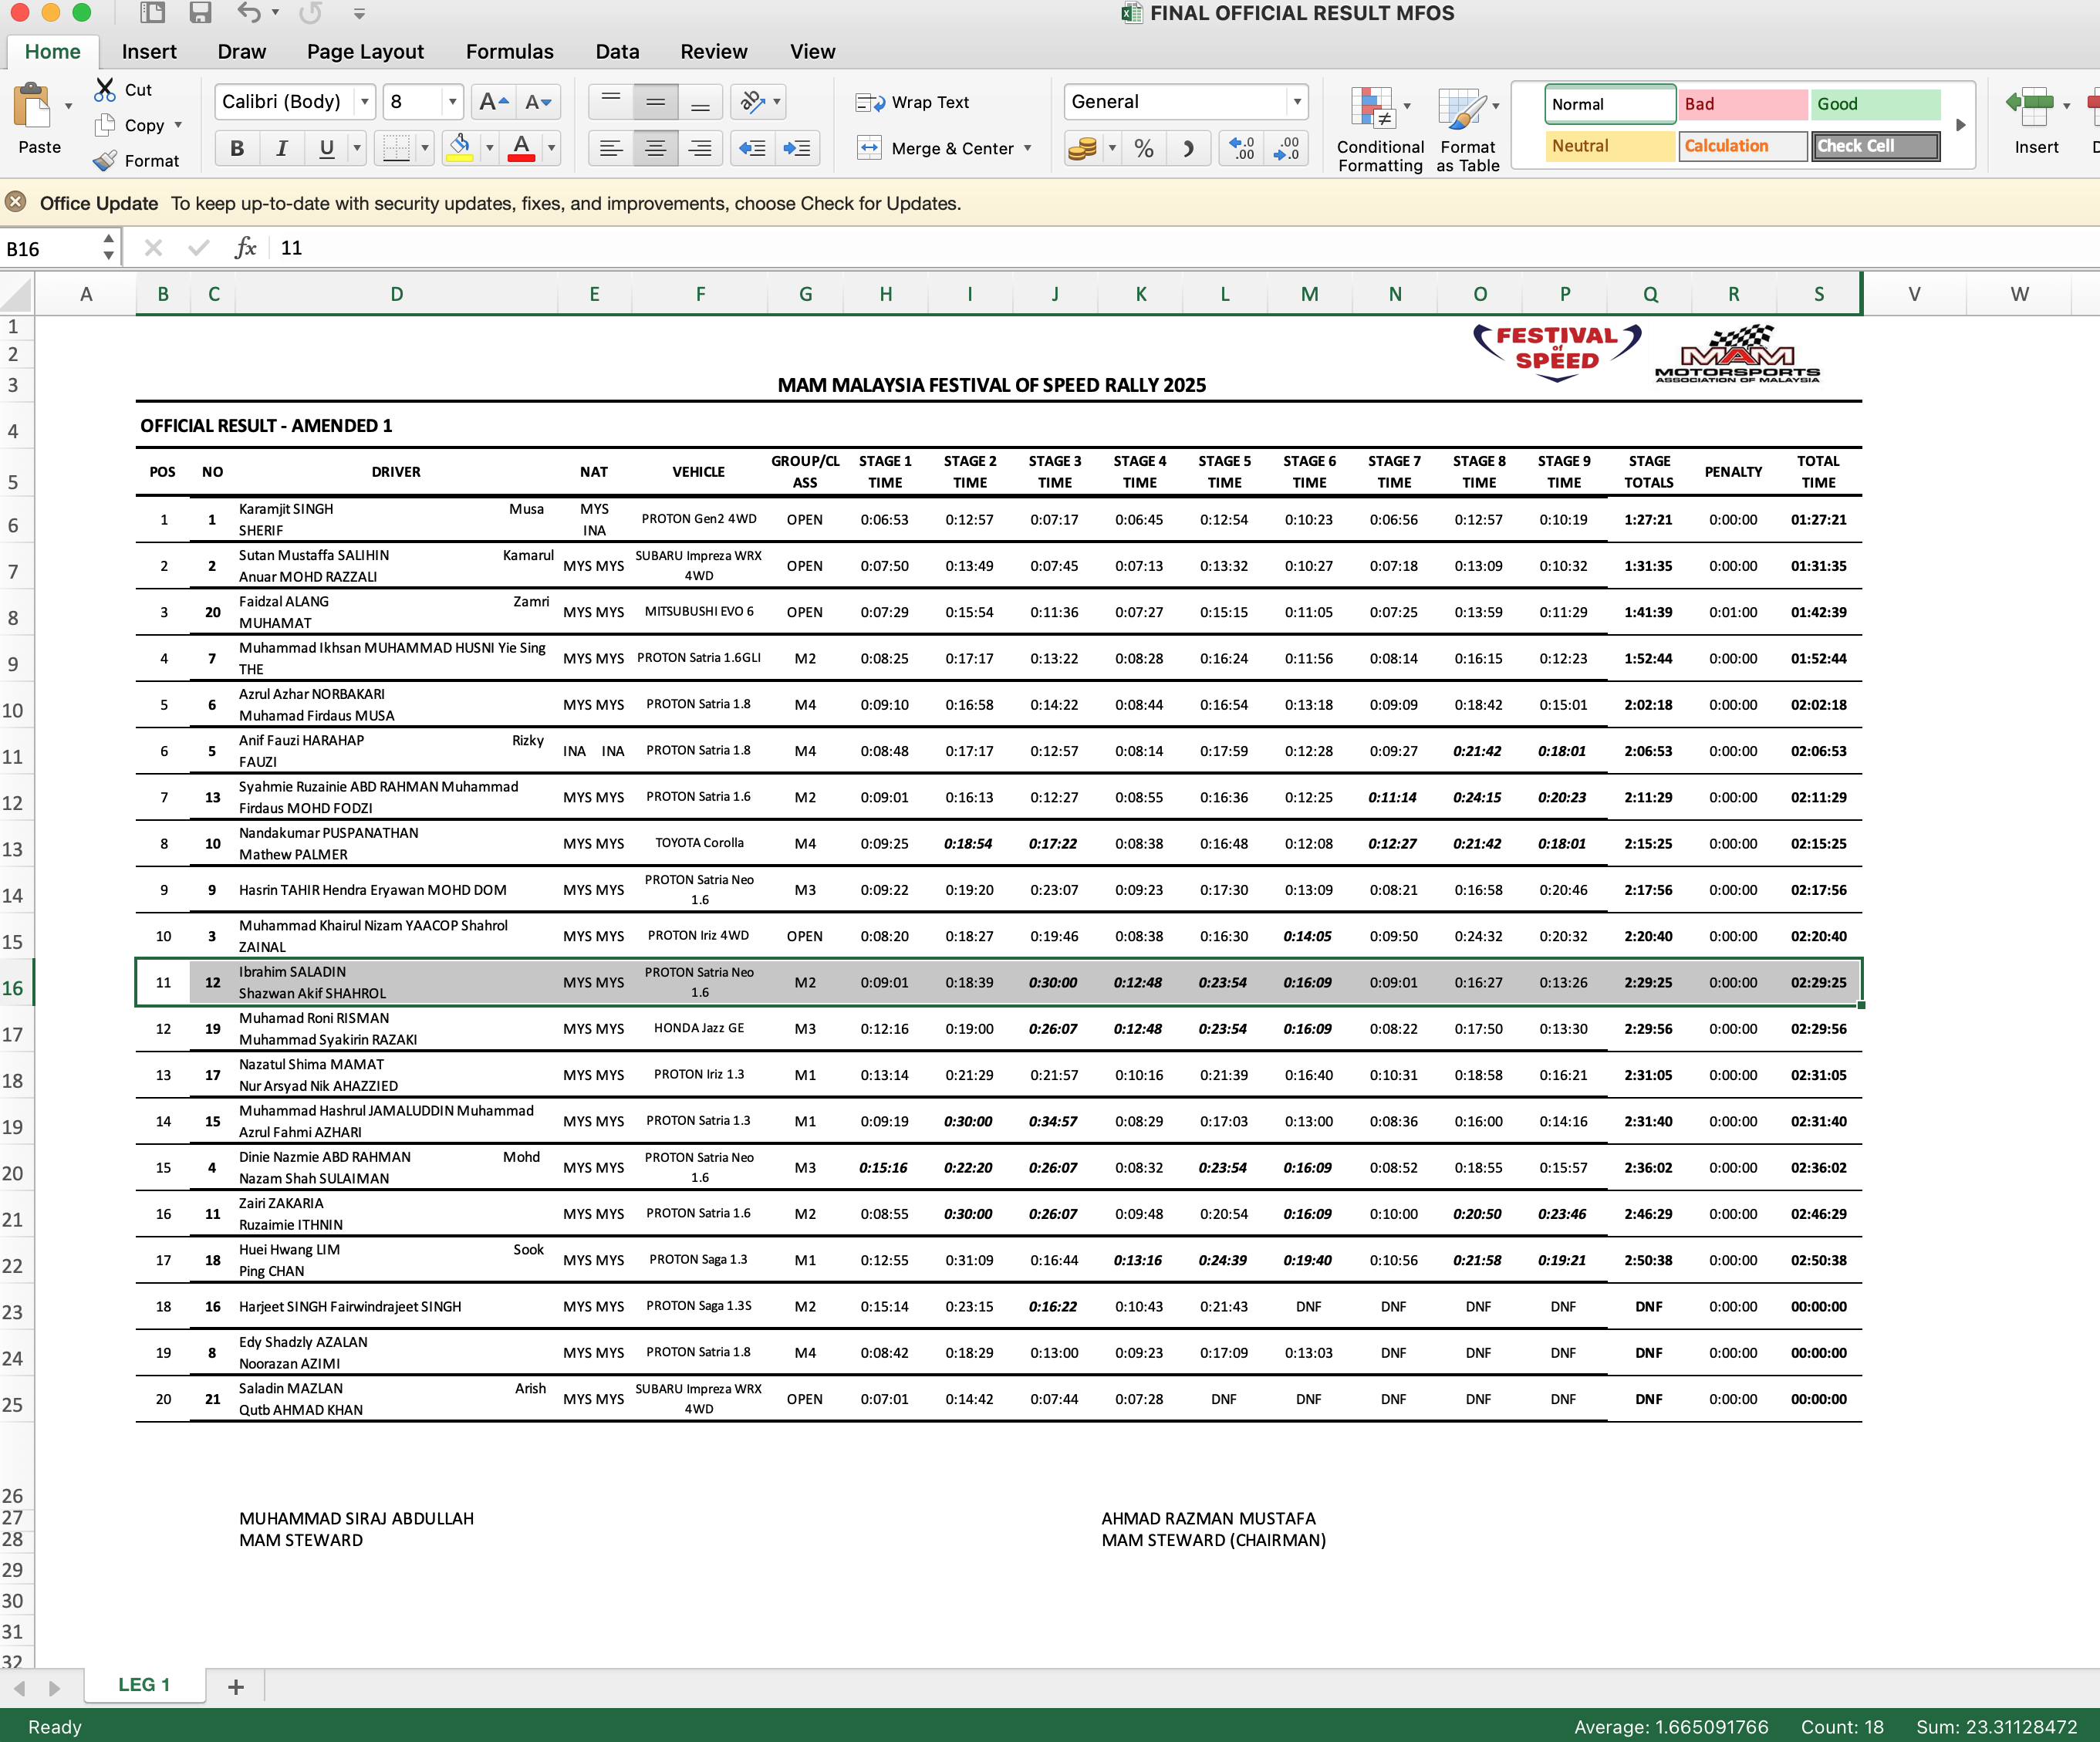Viewport: 2100px width, 1742px height.
Task: Select the Bad cell style
Action: point(1743,104)
